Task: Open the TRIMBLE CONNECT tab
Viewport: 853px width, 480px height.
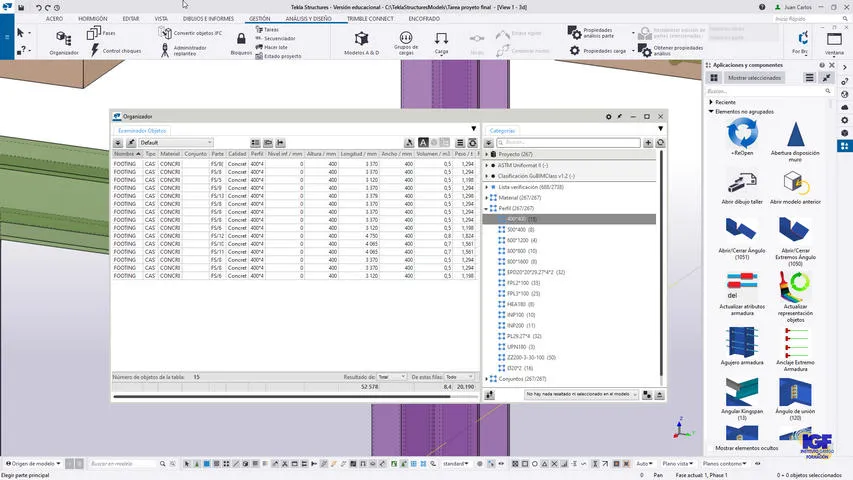Action: click(x=370, y=19)
